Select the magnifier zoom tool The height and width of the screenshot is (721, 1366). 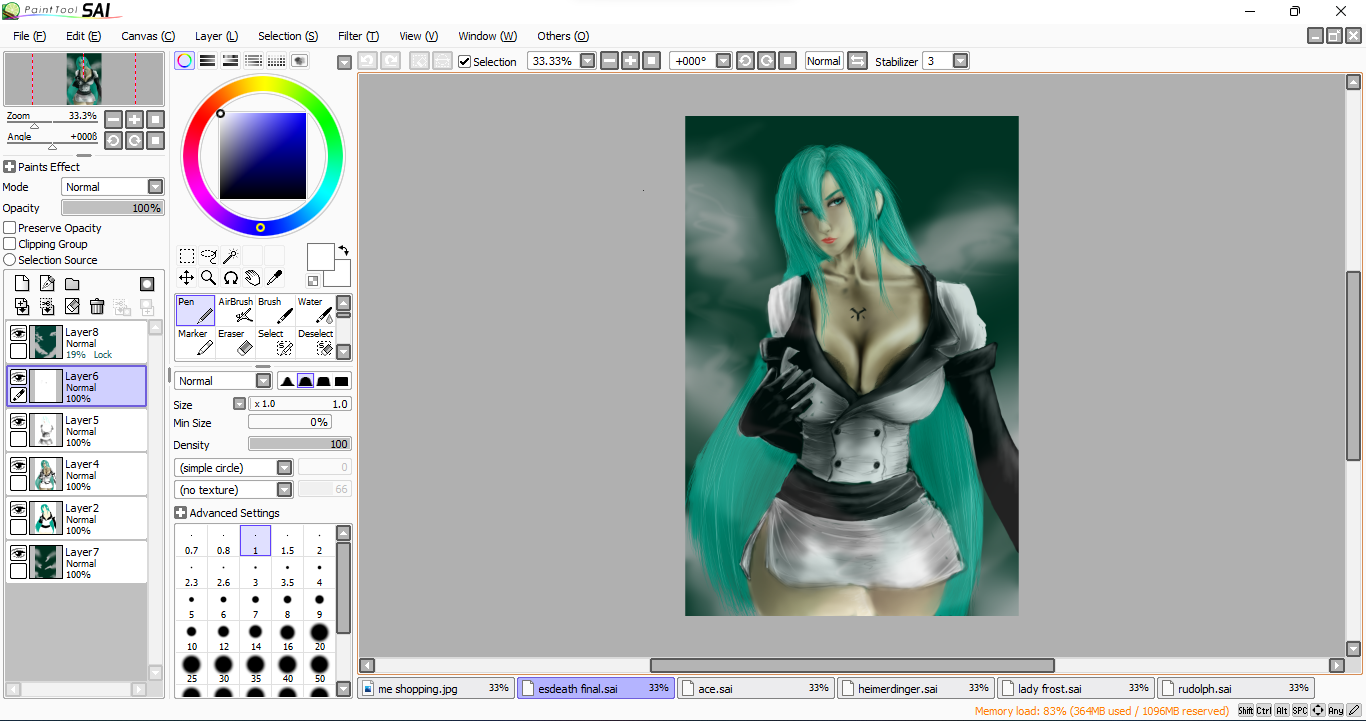pos(209,278)
